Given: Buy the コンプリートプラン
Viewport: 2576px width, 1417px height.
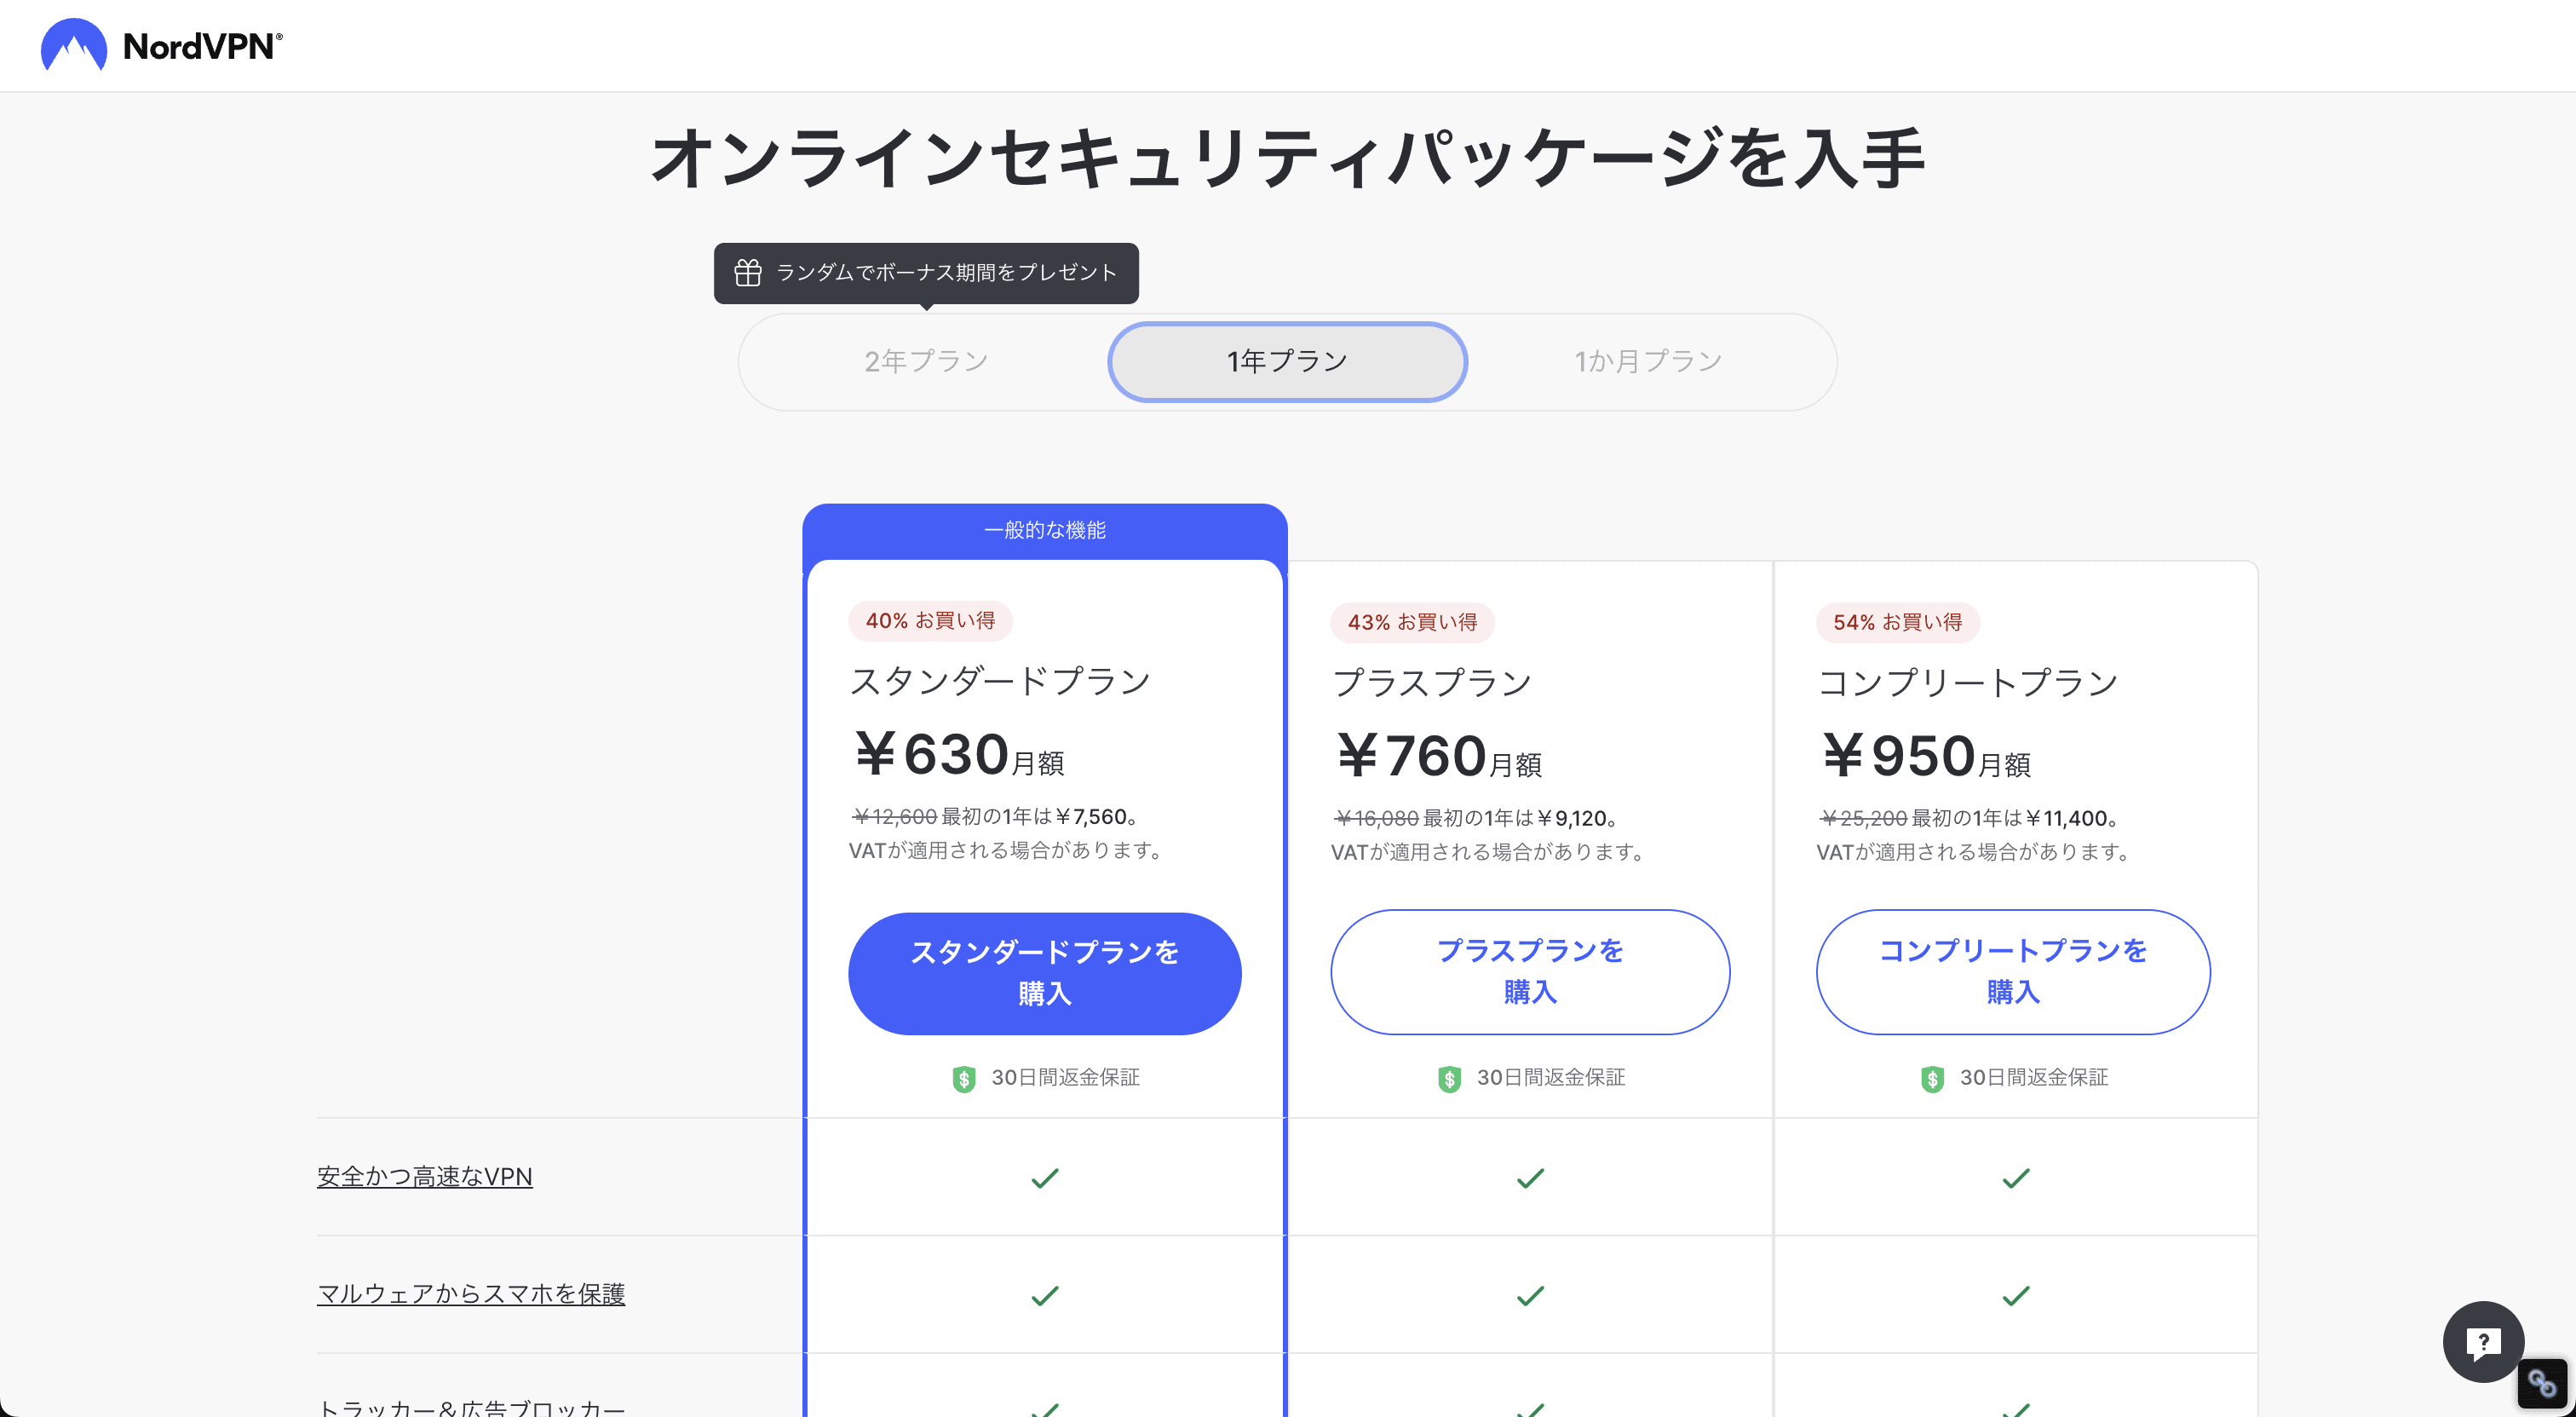Looking at the screenshot, I should 2012,971.
